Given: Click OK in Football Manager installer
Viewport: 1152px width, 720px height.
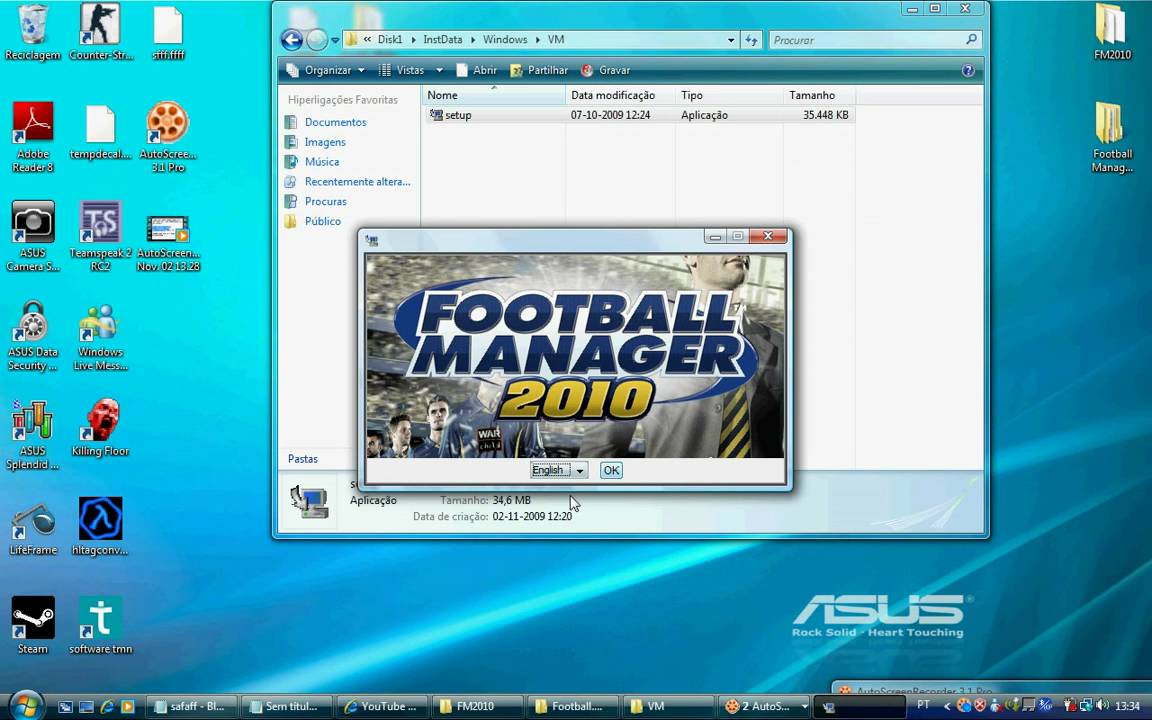Looking at the screenshot, I should pyautogui.click(x=611, y=471).
